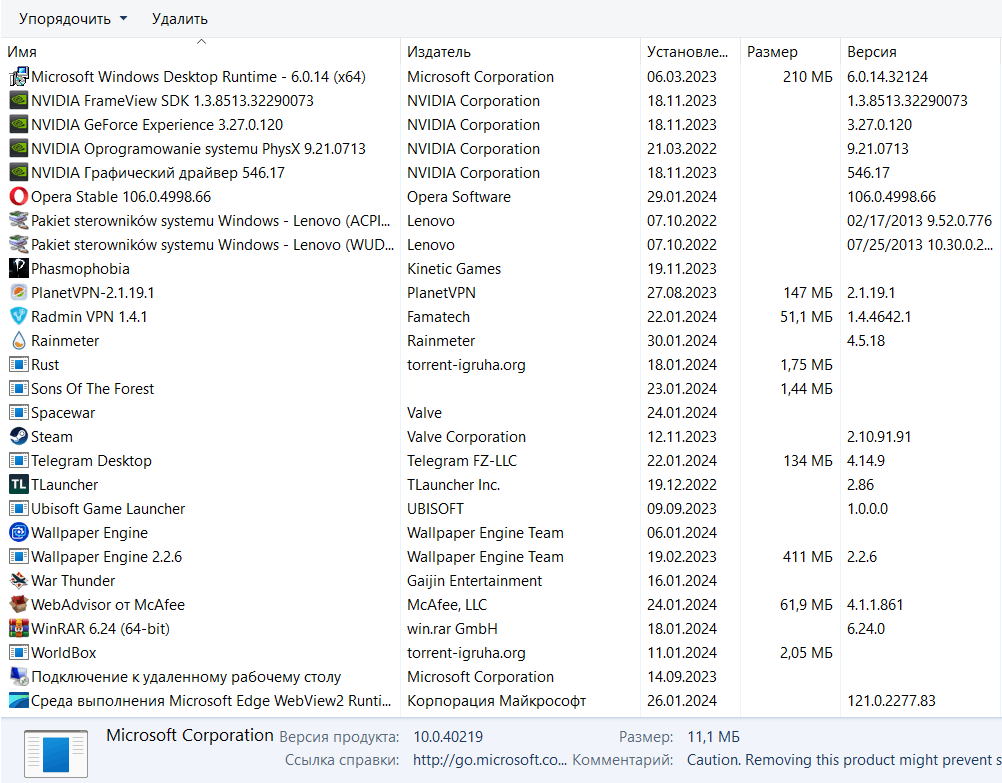Image resolution: width=1002 pixels, height=783 pixels.
Task: Click the Rust program icon
Action: [19, 364]
